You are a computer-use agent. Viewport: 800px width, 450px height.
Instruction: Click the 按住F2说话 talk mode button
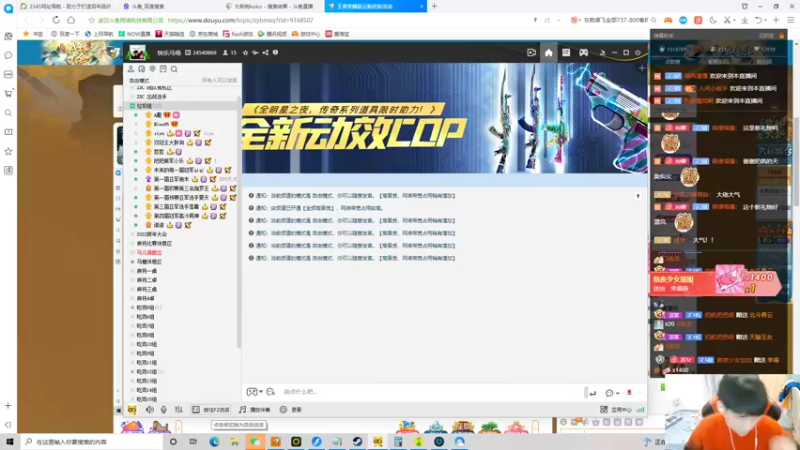[x=211, y=410]
